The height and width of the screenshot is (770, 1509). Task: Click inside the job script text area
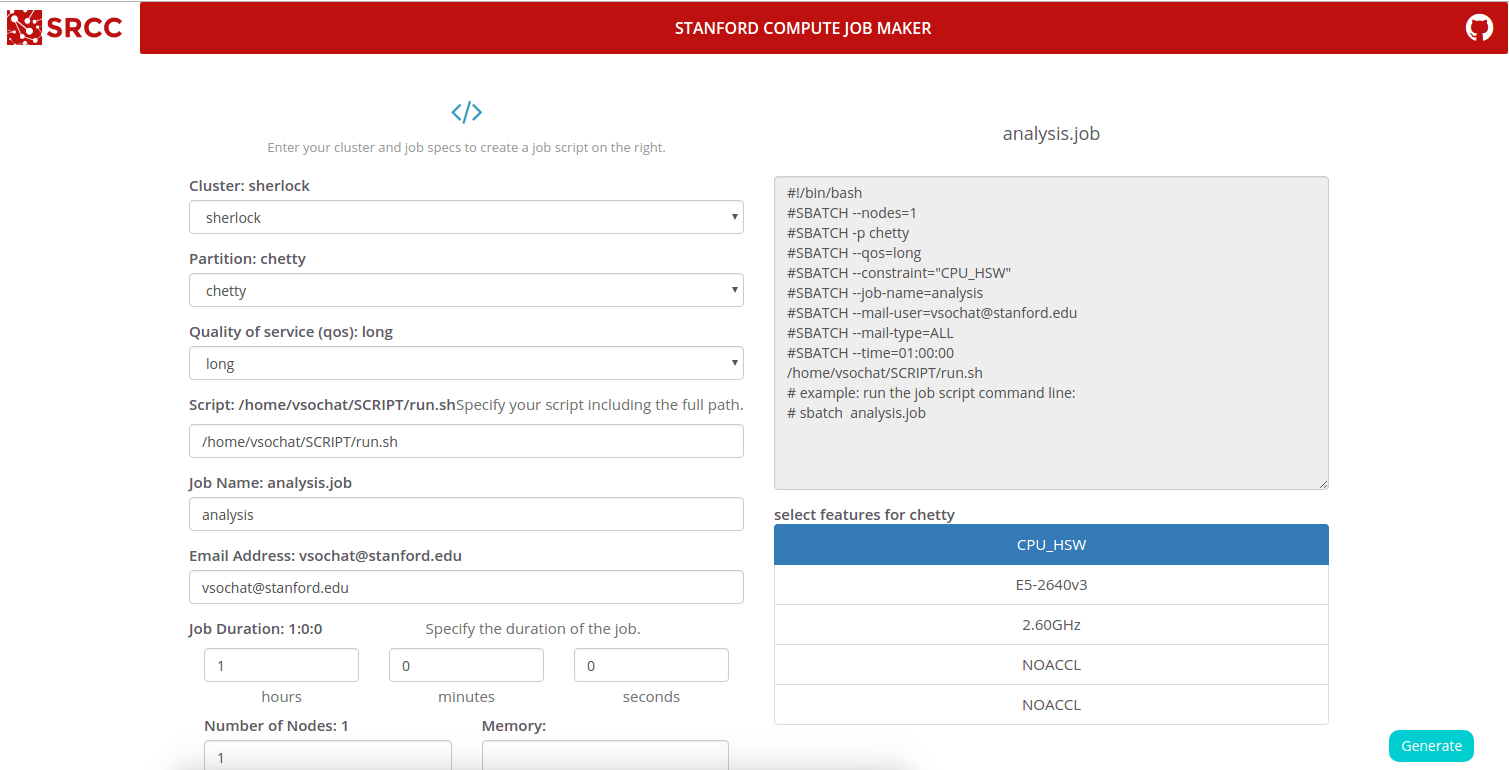[x=1051, y=333]
